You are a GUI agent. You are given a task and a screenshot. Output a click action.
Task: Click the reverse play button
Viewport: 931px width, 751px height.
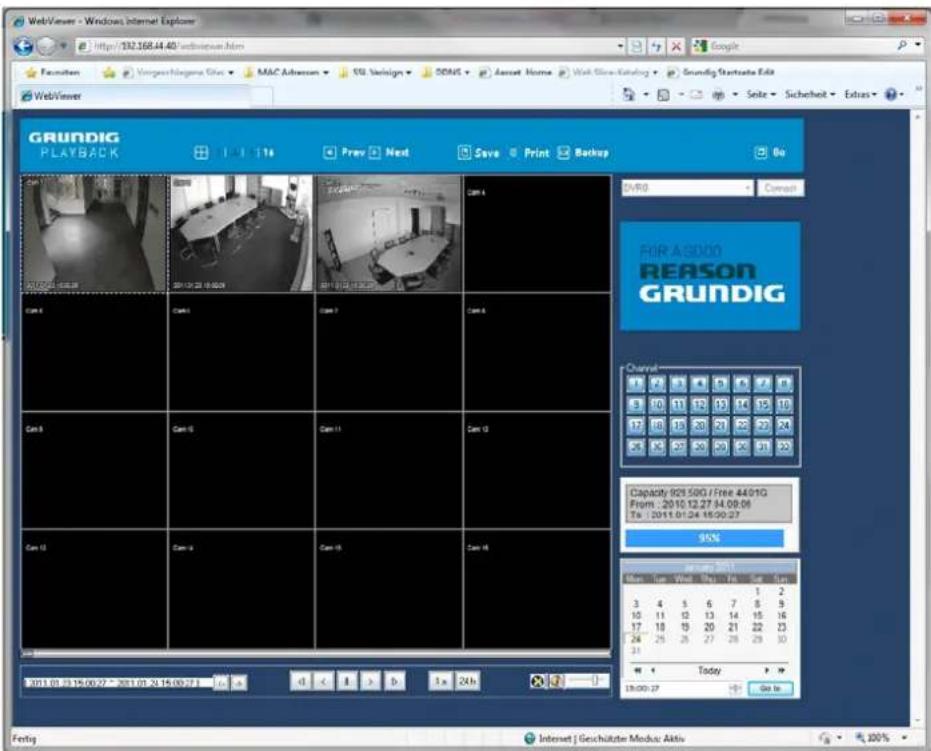(324, 681)
